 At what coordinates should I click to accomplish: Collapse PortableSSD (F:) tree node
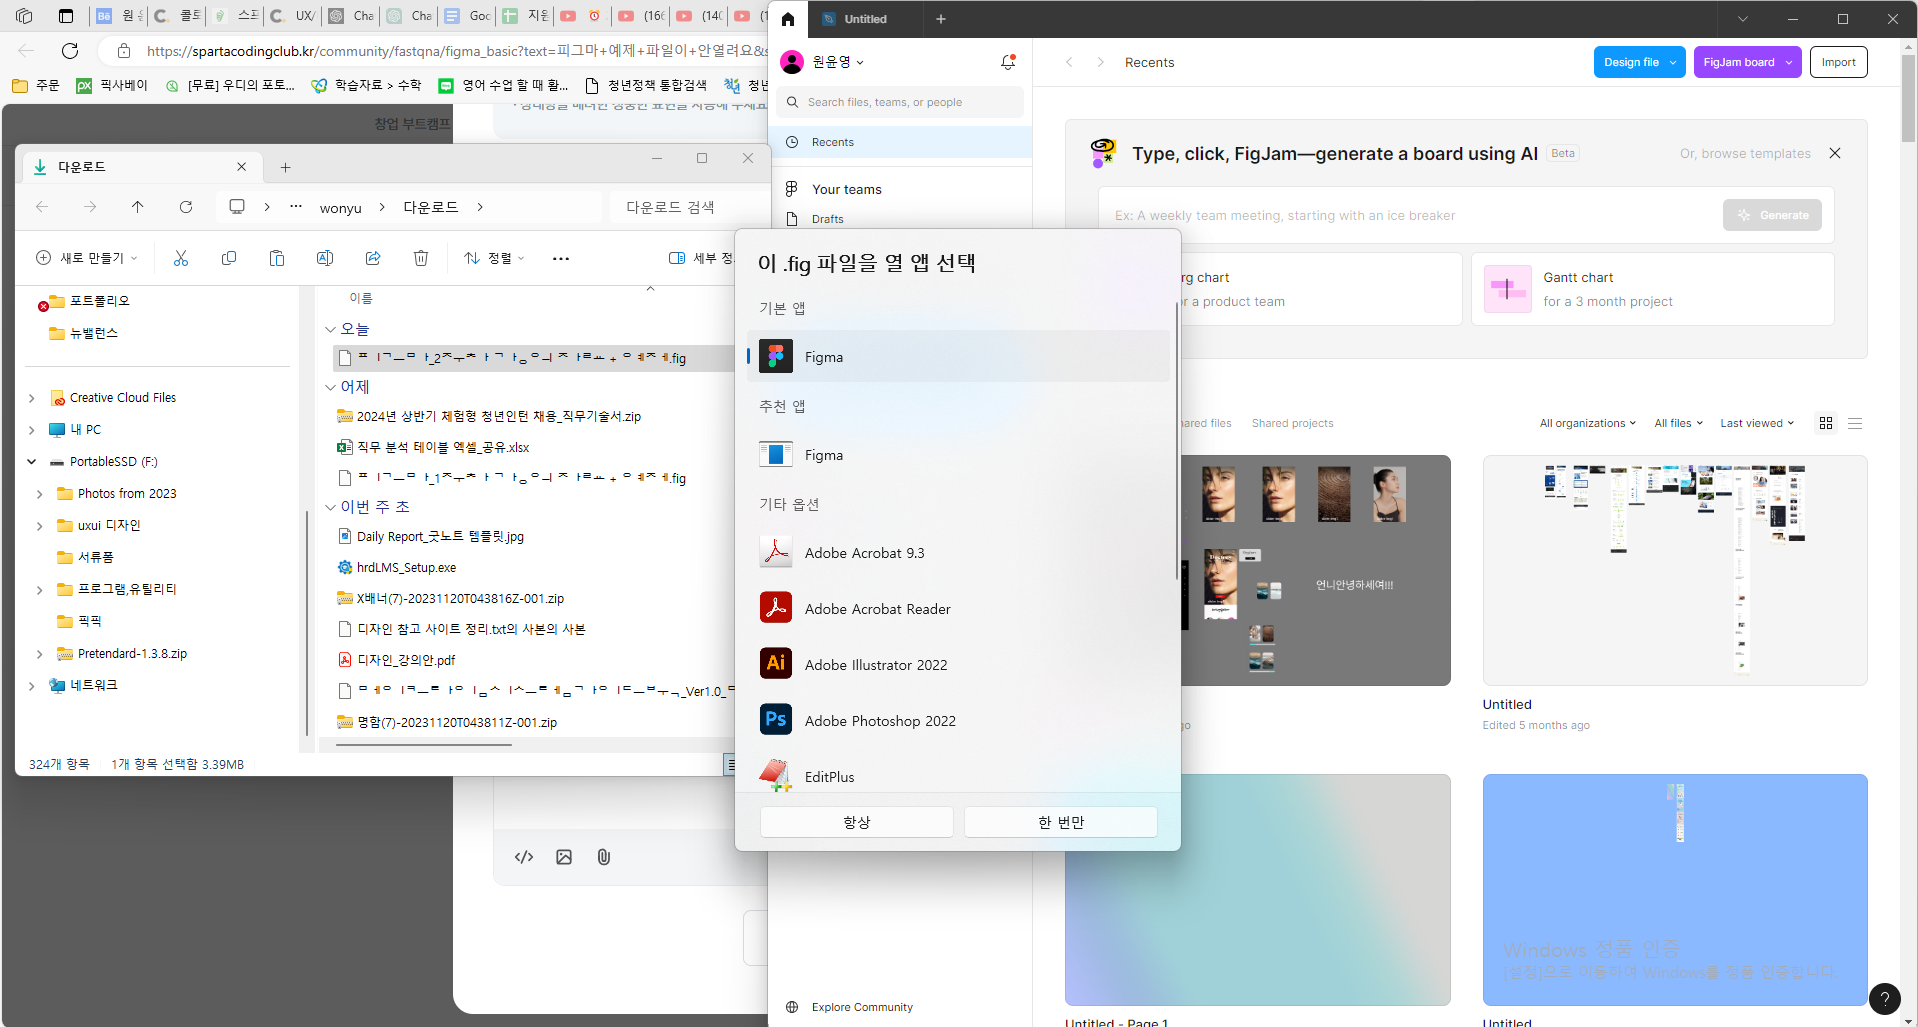32,462
